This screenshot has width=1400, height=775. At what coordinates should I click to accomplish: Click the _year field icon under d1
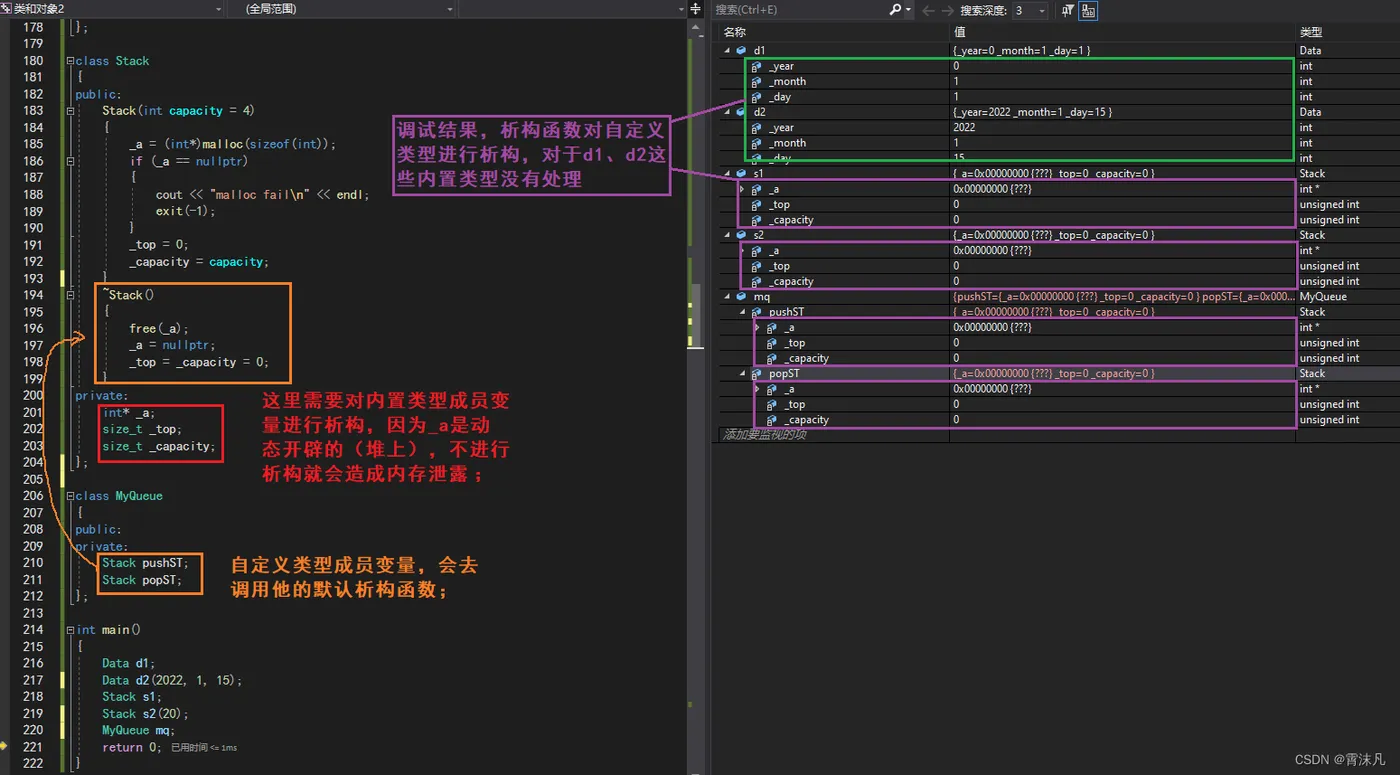pyautogui.click(x=757, y=66)
